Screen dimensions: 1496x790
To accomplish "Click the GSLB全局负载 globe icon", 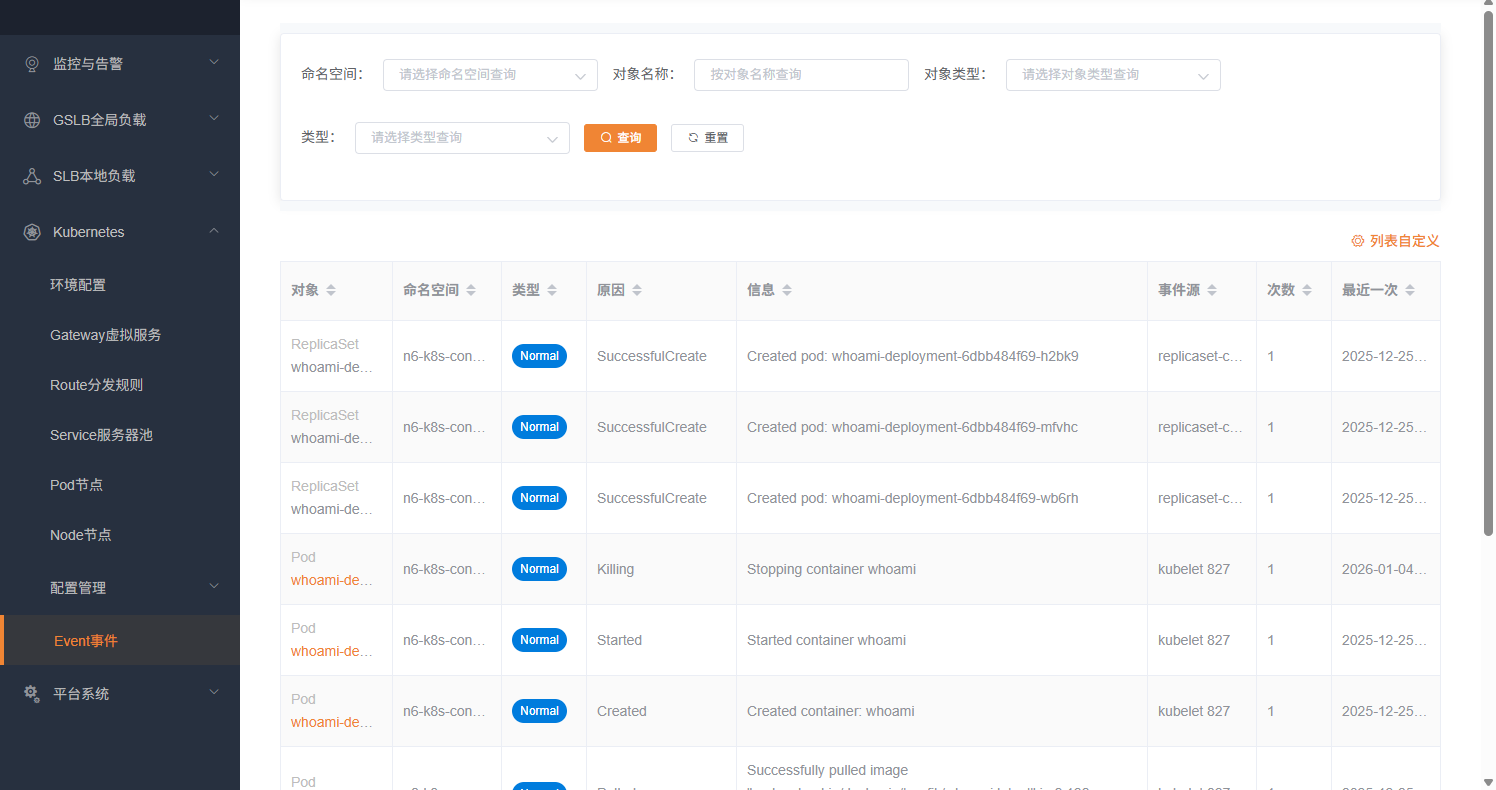I will [x=30, y=119].
